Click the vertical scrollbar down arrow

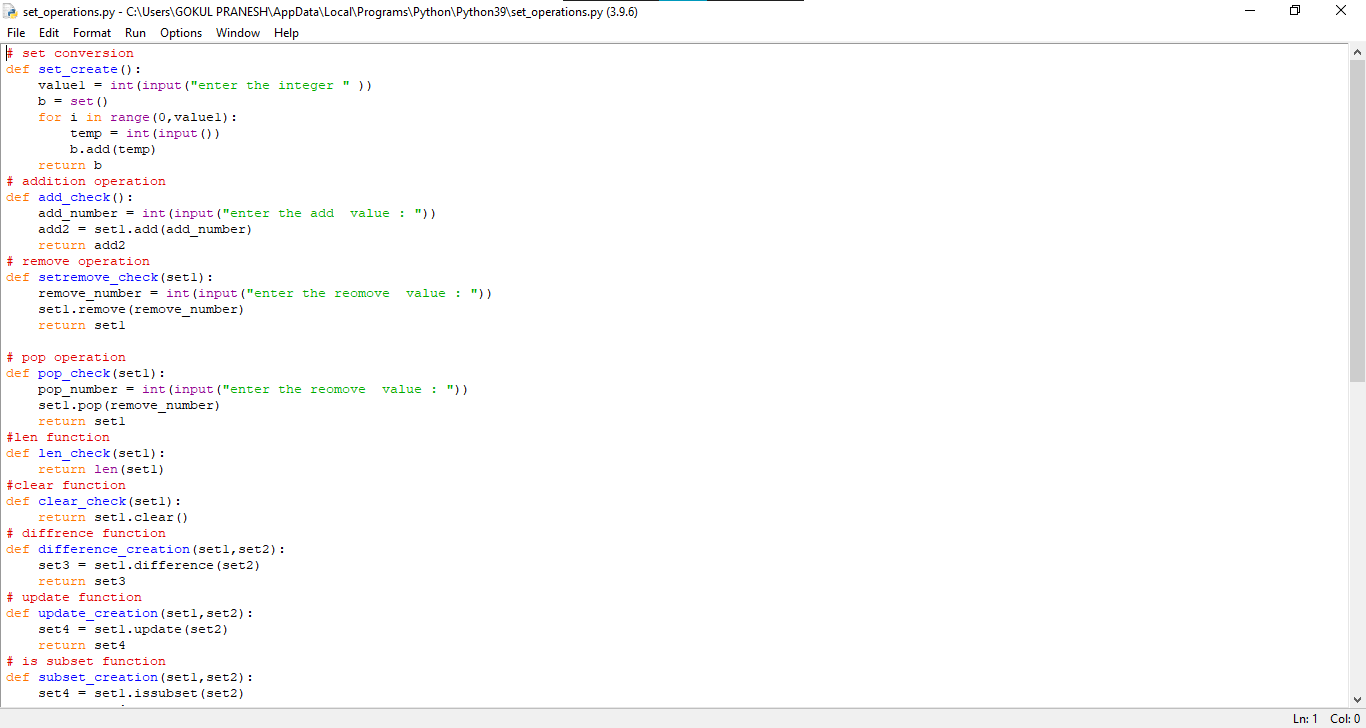click(1357, 699)
